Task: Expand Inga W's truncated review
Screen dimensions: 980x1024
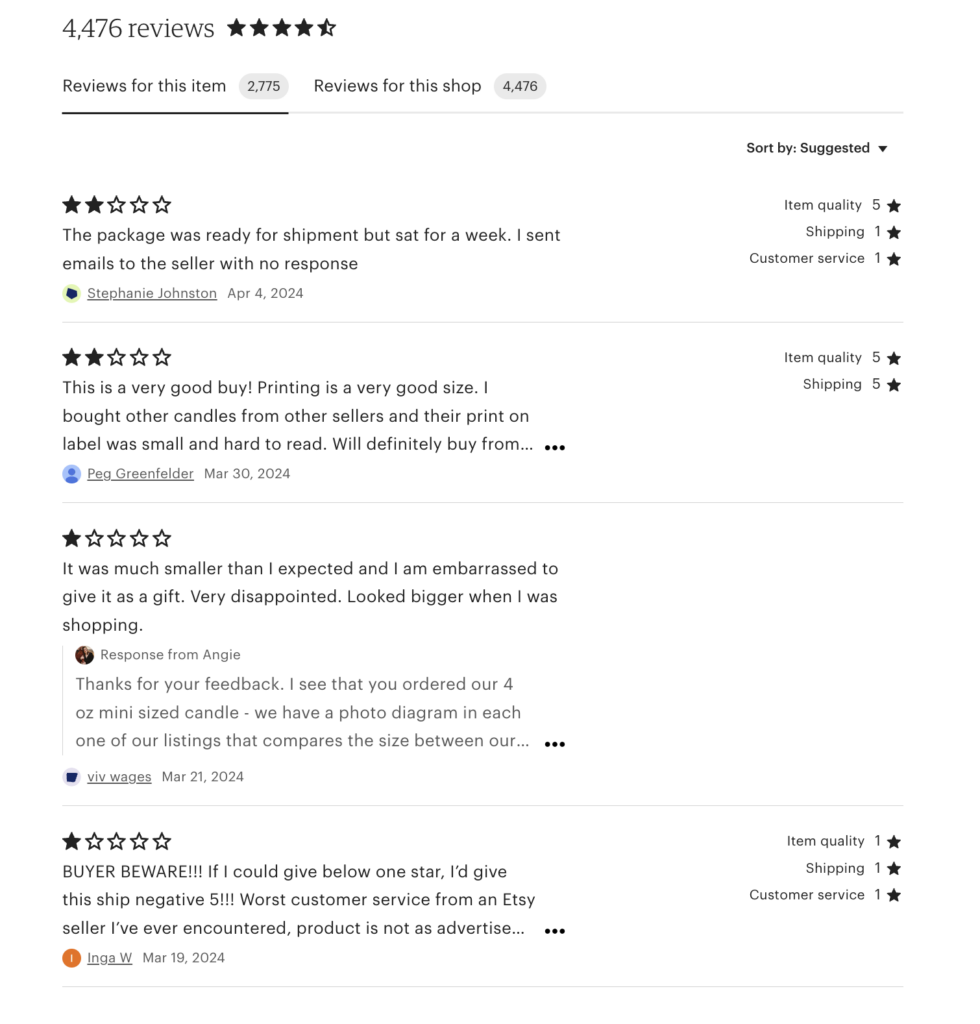Action: [x=555, y=931]
